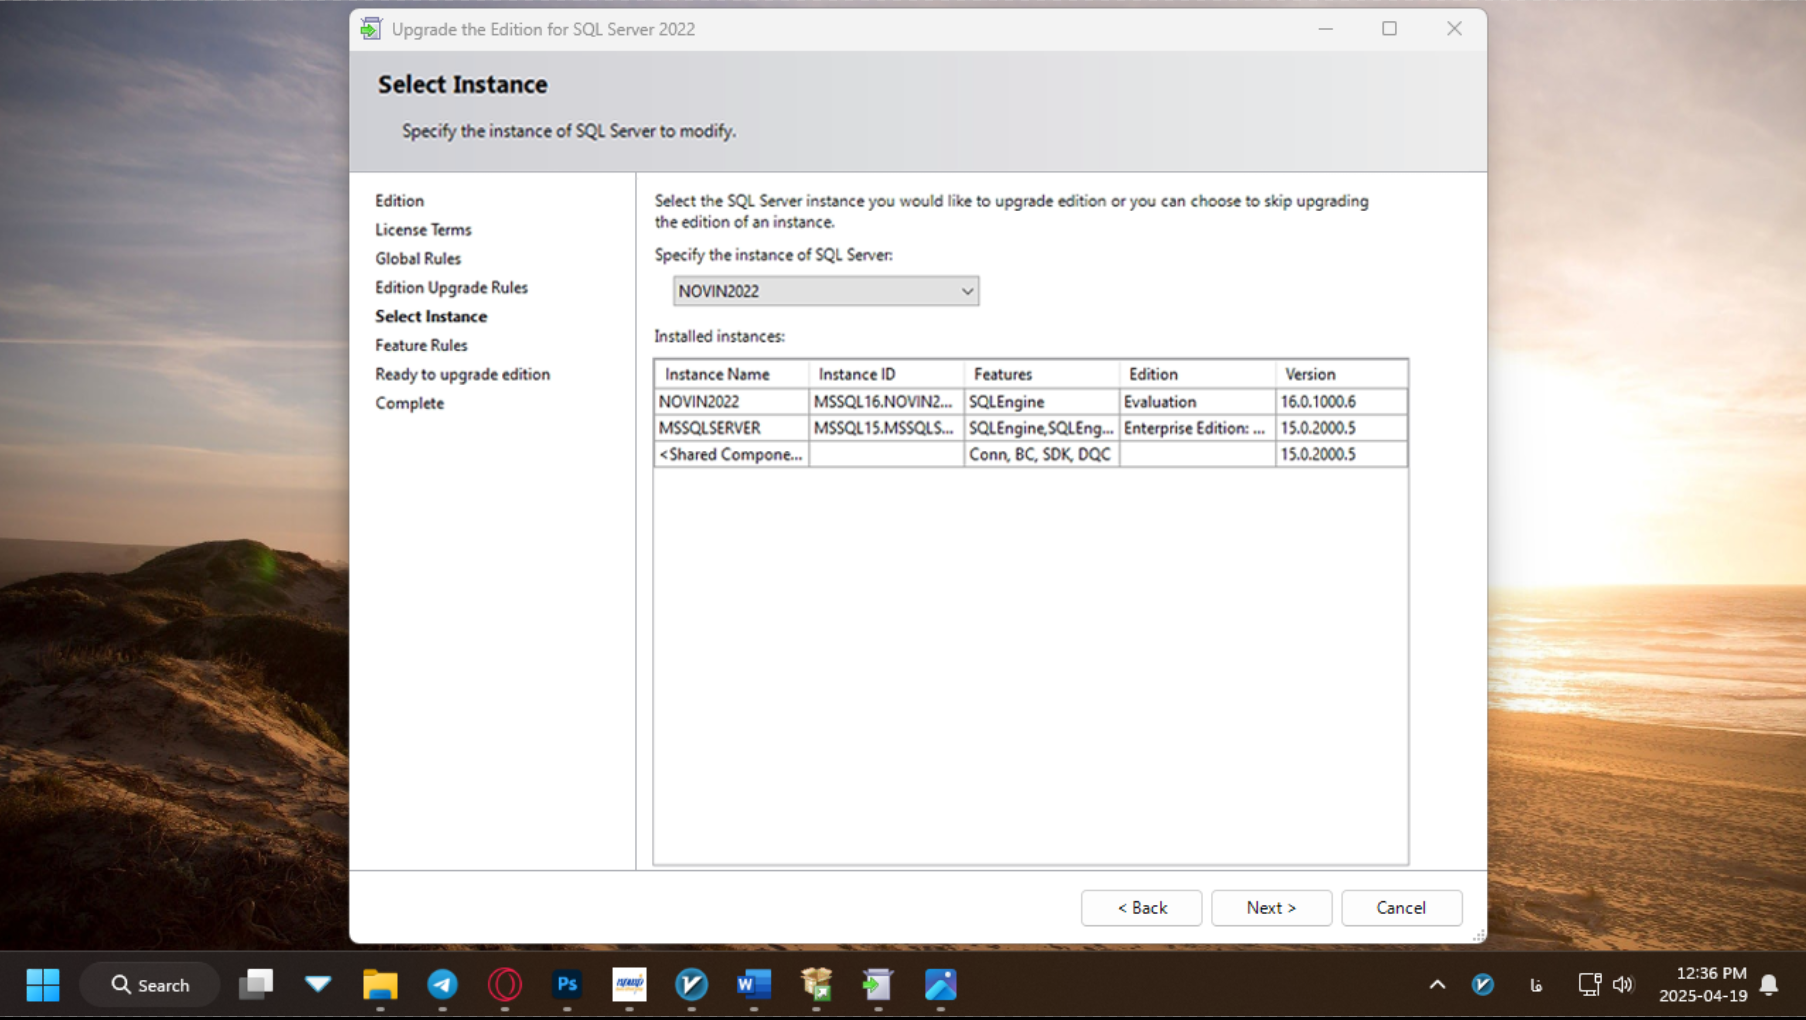Image resolution: width=1806 pixels, height=1020 pixels.
Task: Open the Windows Start menu
Action: pyautogui.click(x=42, y=985)
